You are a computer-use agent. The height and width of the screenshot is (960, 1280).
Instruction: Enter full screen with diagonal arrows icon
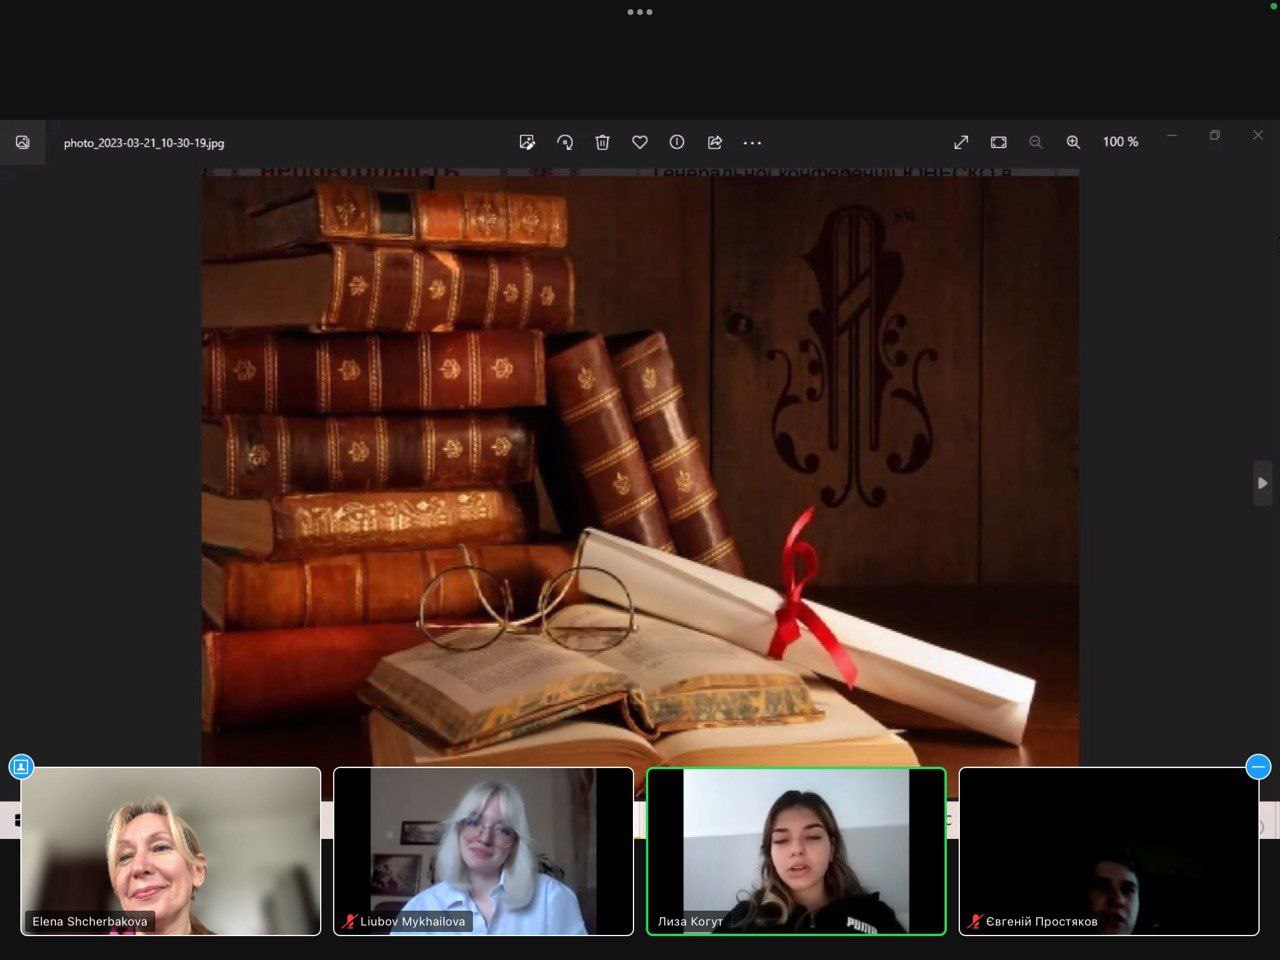[x=961, y=143]
